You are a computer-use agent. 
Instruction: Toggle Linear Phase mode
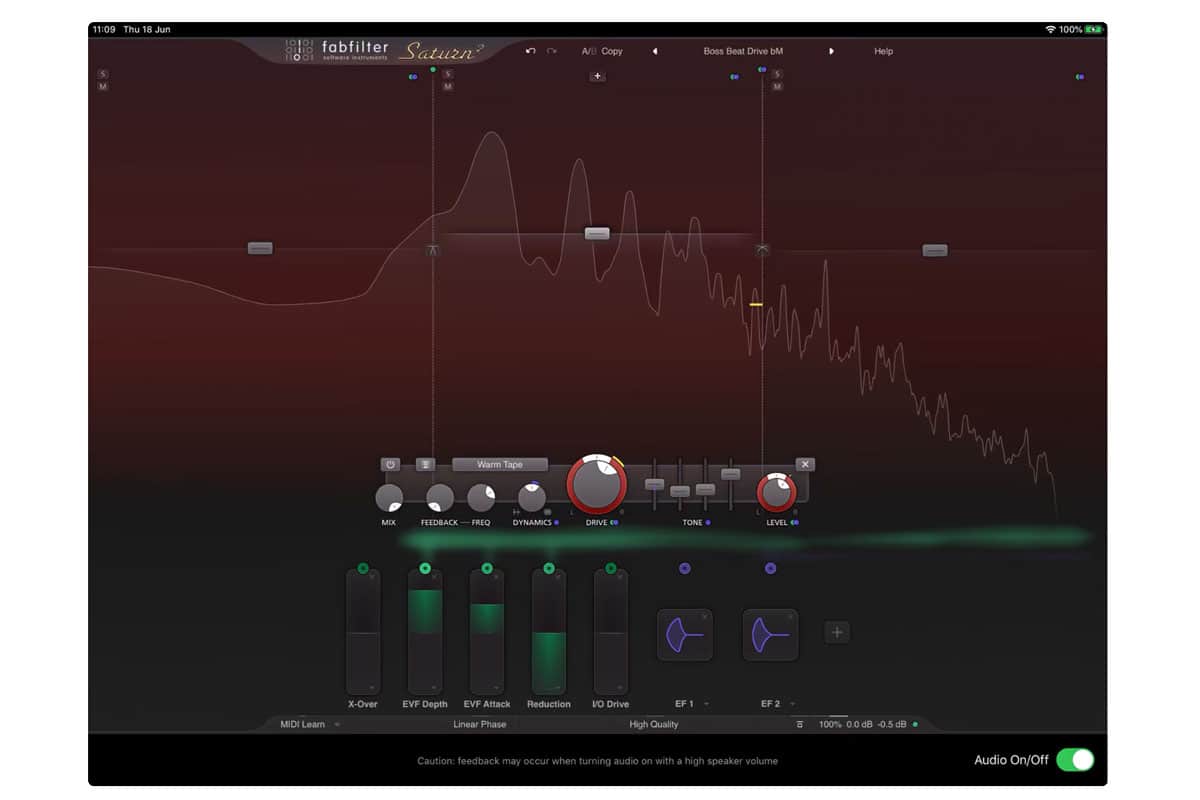click(x=480, y=724)
